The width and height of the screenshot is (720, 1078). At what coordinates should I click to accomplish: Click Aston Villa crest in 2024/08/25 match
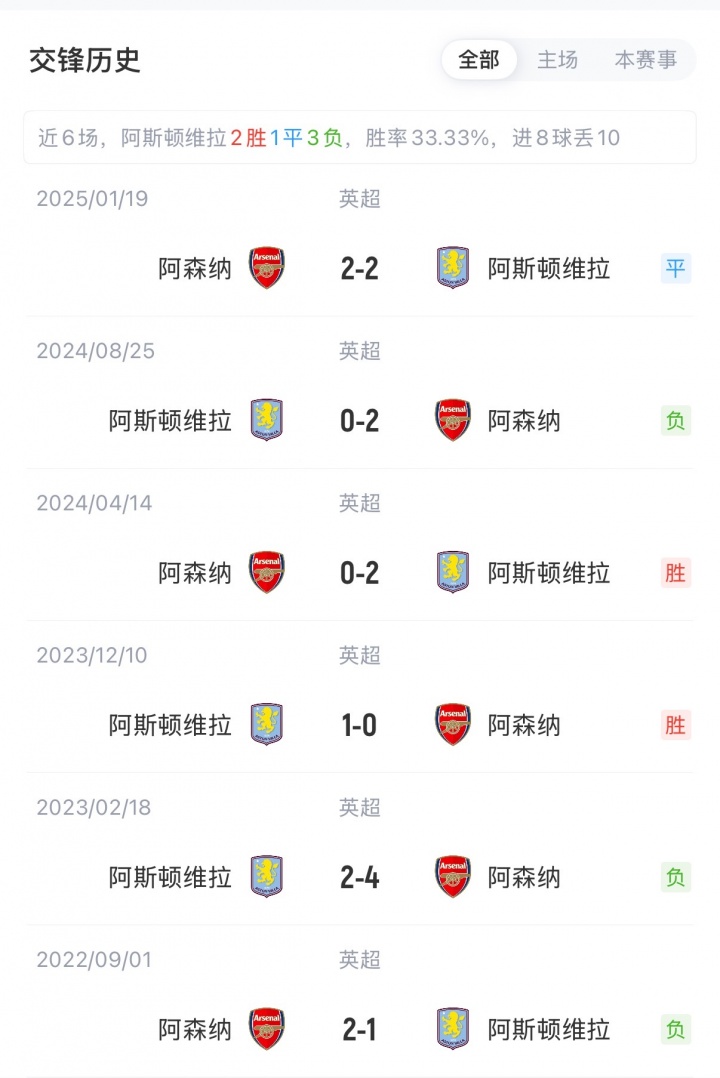tap(266, 421)
